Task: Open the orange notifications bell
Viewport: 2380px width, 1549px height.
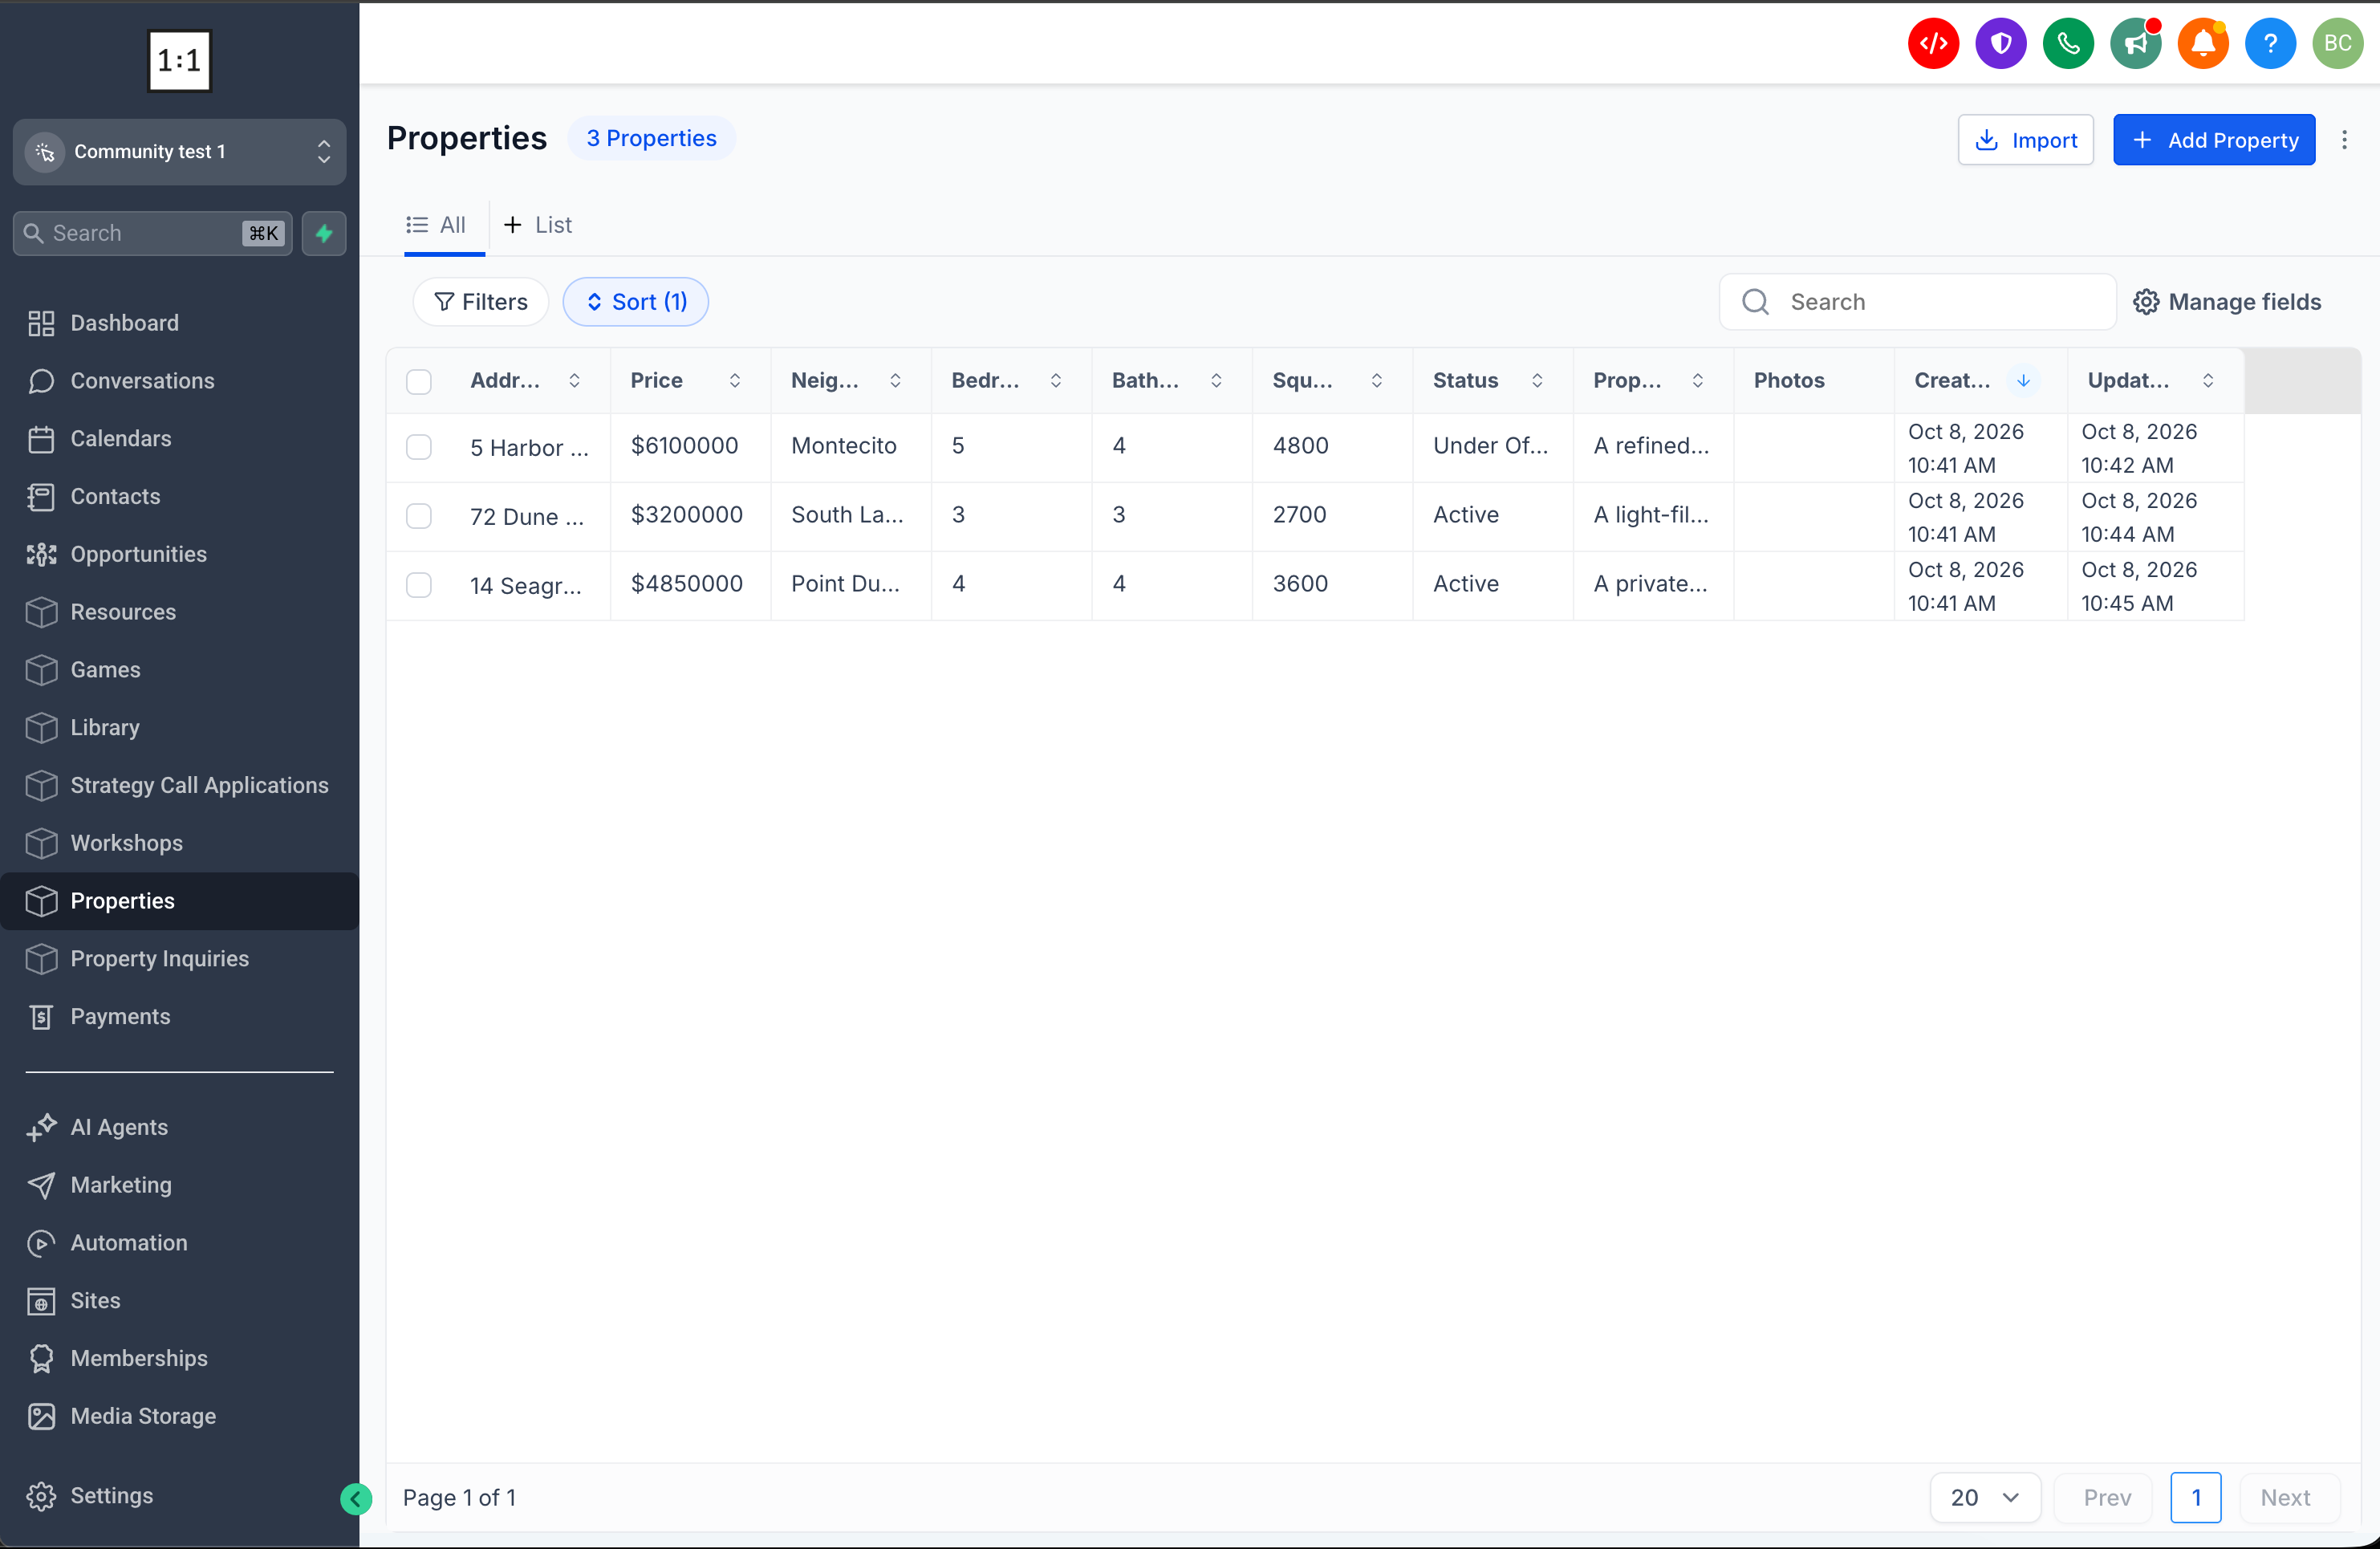Action: pyautogui.click(x=2203, y=44)
